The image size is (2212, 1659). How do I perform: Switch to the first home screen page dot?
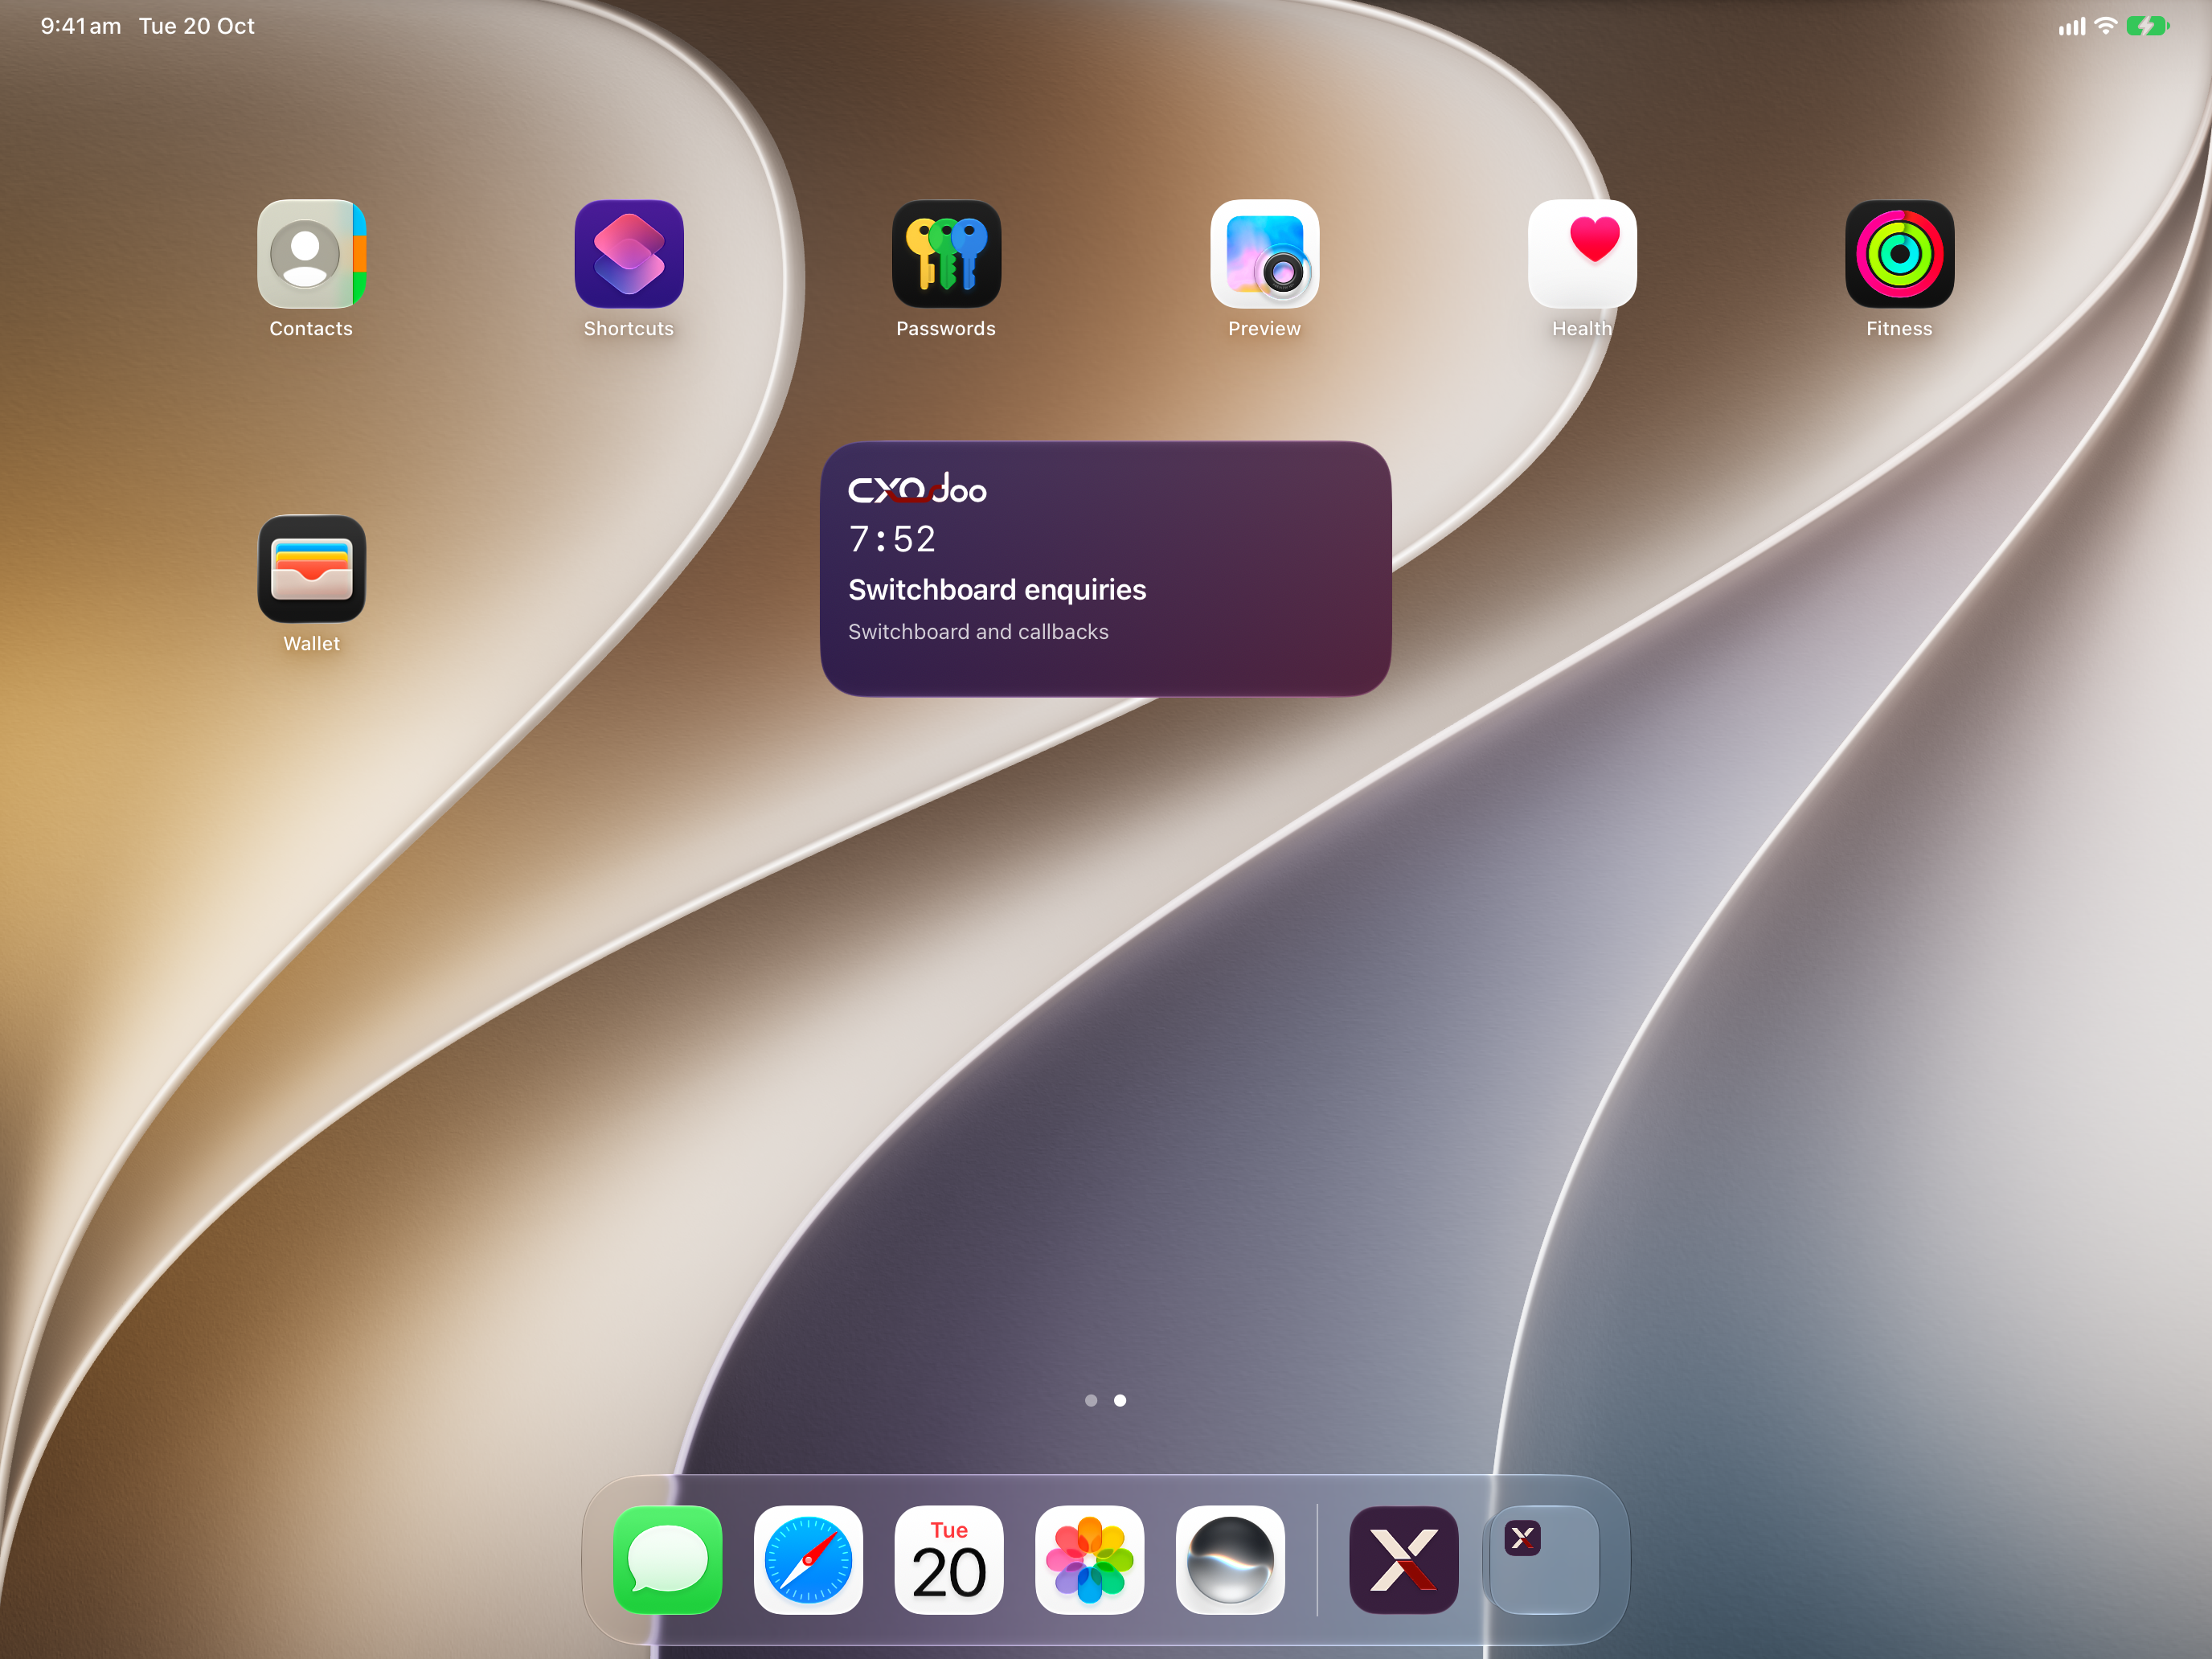1091,1400
